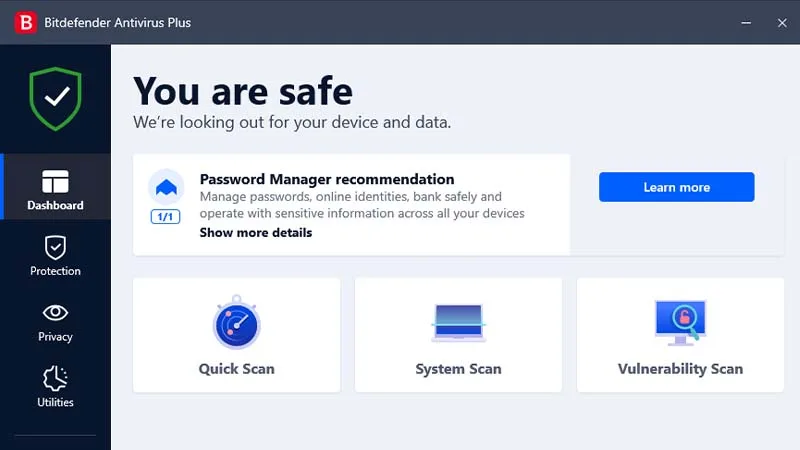Click the Password Manager recommendation title
Image resolution: width=800 pixels, height=450 pixels.
pos(327,179)
